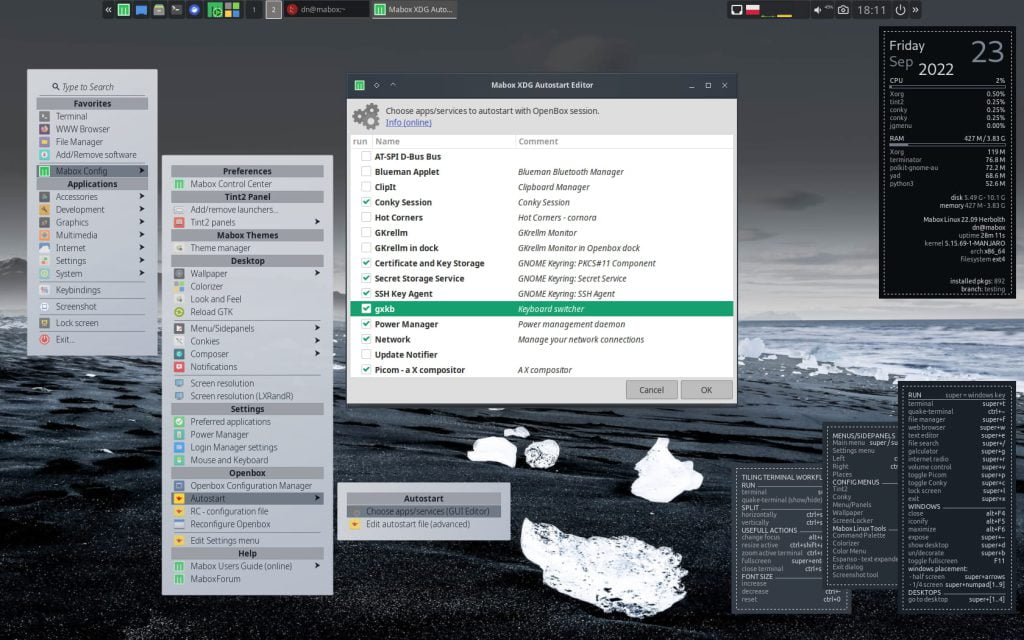Confirm autostart changes with OK
This screenshot has height=640, width=1024.
click(705, 389)
